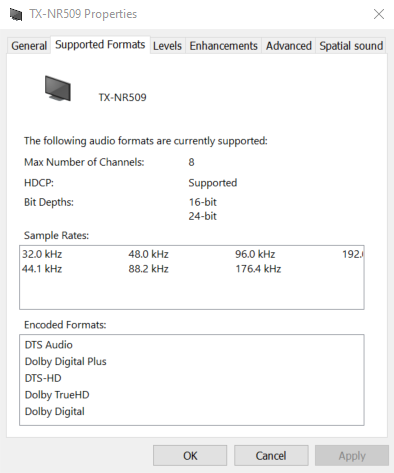Select the 176.4 kHz sample rate
The width and height of the screenshot is (394, 473).
258,269
